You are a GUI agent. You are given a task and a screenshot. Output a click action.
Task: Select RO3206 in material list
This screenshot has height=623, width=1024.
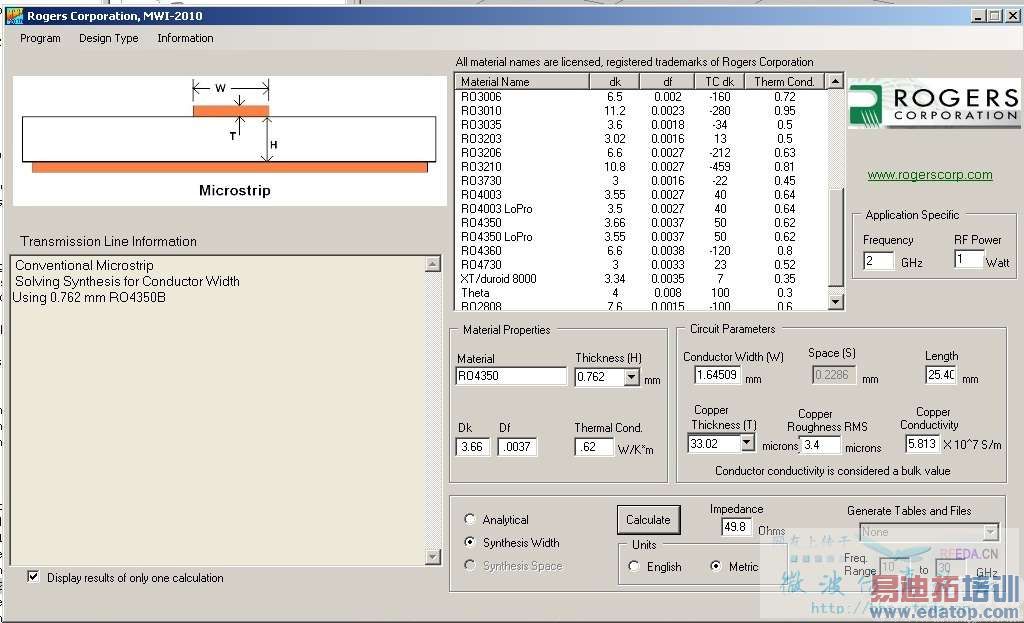481,153
